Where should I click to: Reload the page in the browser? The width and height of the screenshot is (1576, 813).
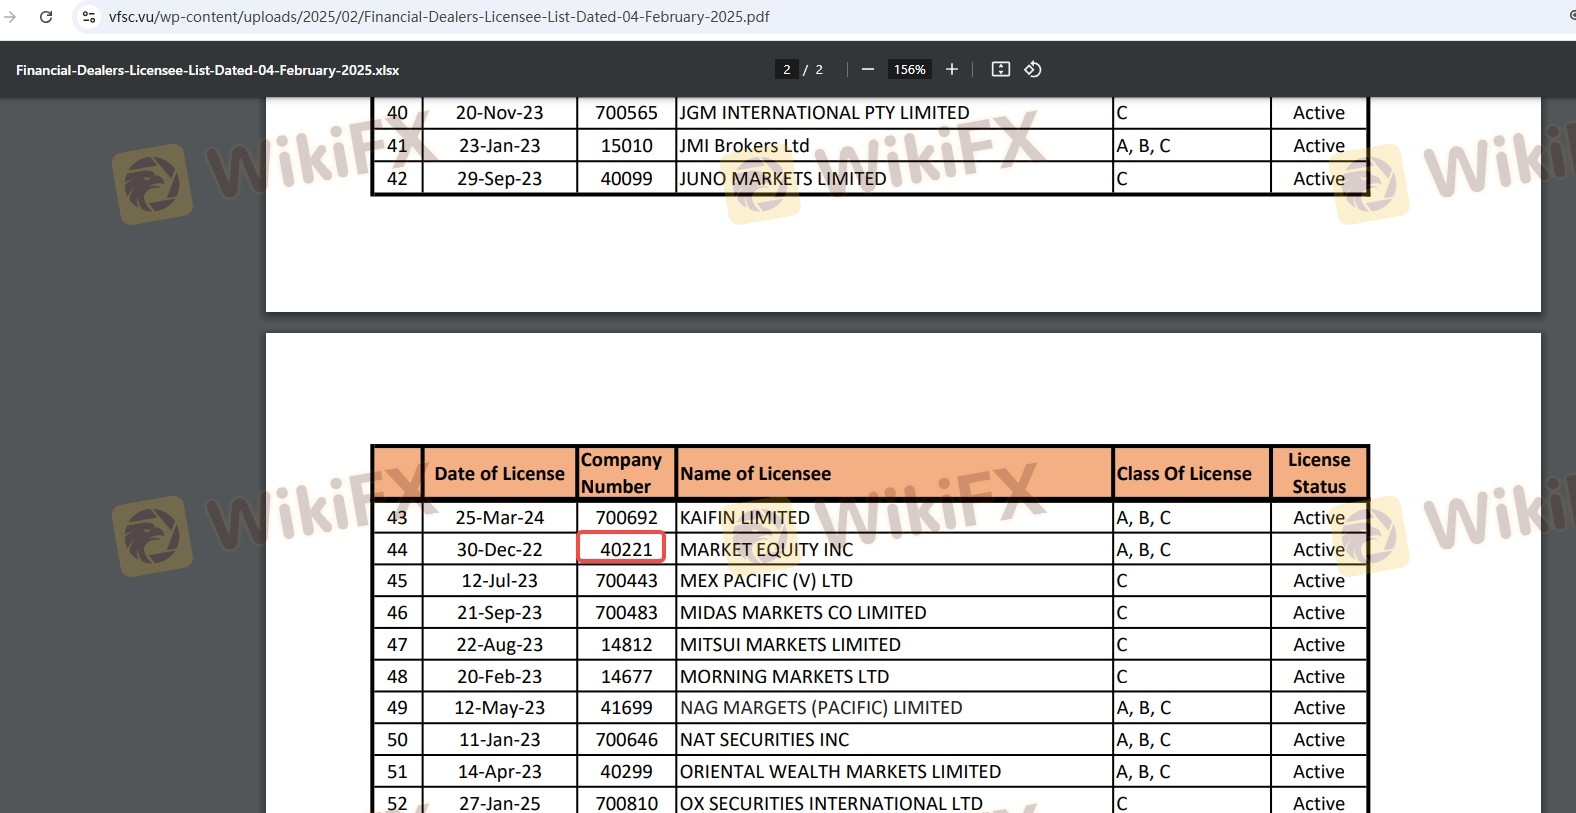tap(46, 17)
